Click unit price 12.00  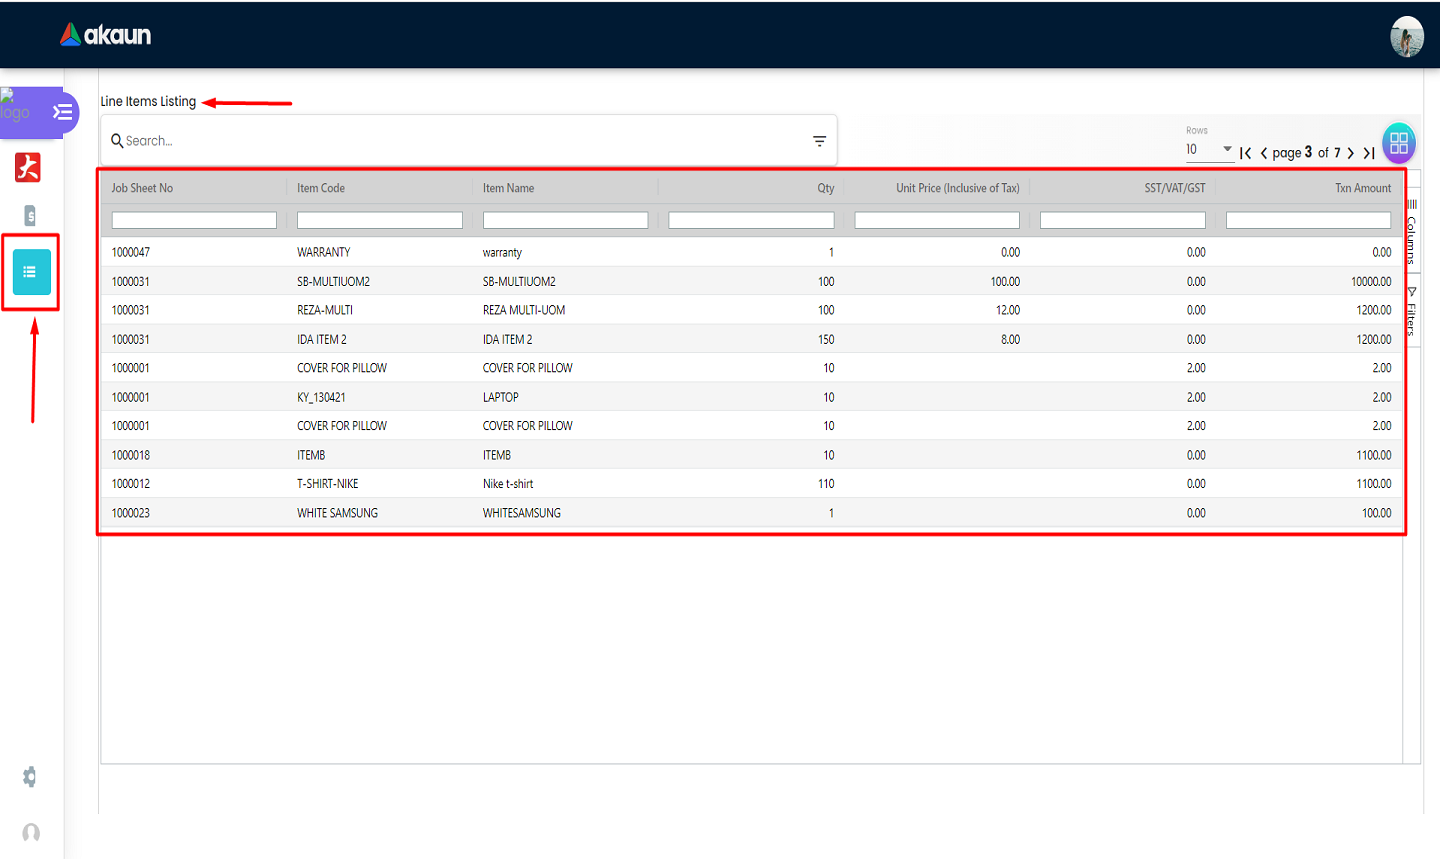pyautogui.click(x=1008, y=311)
